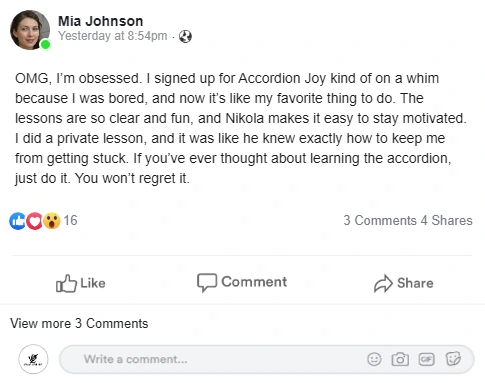Viewport: 485px width, 383px height.
Task: Click the Yesterday at 8:54pm timestamp
Action: tap(113, 36)
